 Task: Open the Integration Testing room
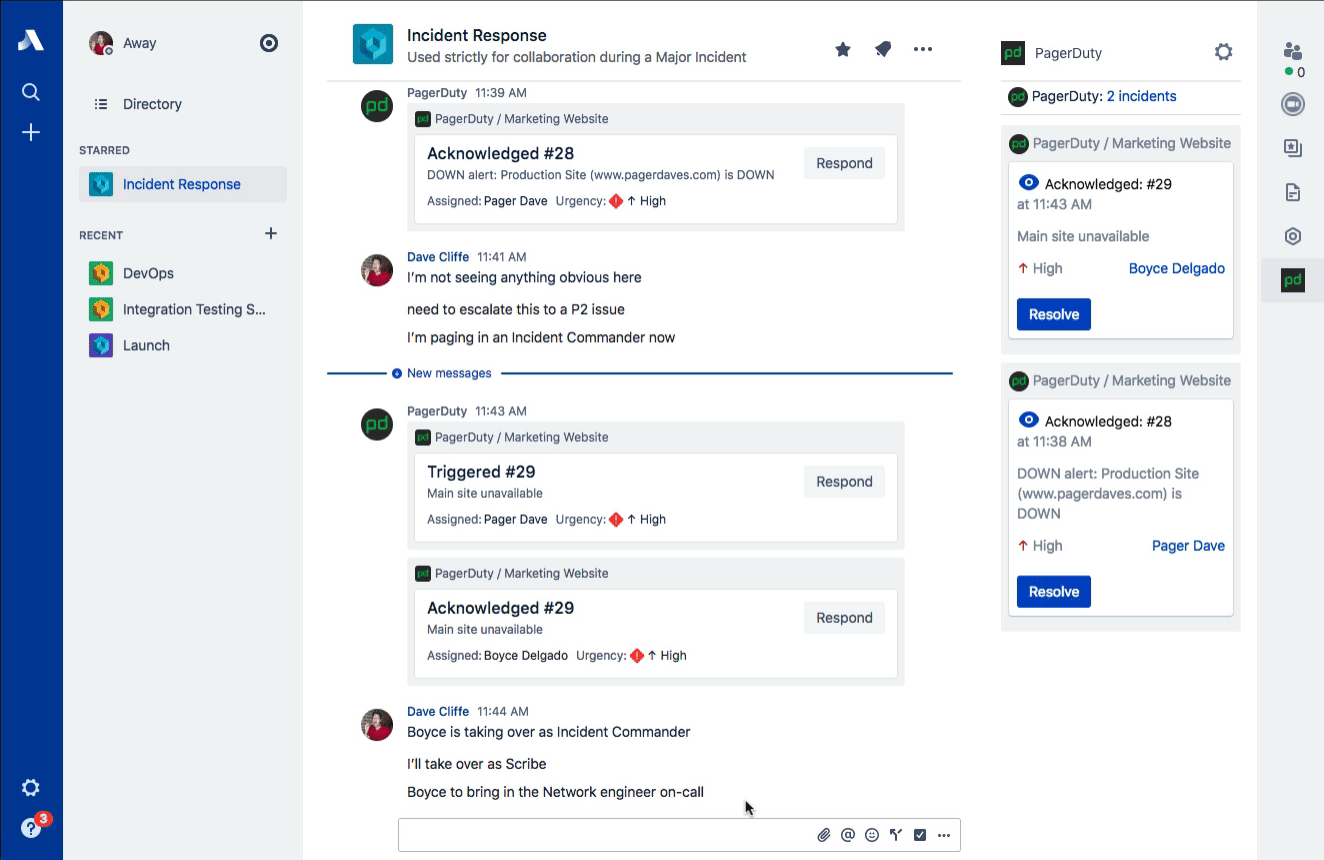click(x=183, y=309)
